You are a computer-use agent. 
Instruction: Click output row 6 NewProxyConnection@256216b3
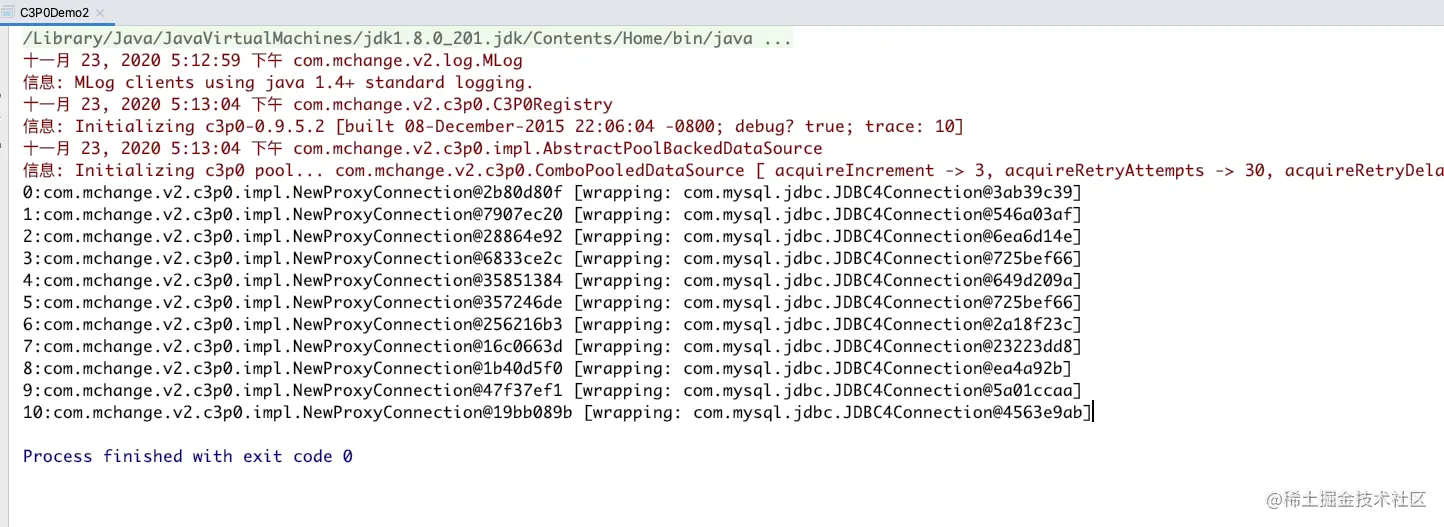click(552, 324)
